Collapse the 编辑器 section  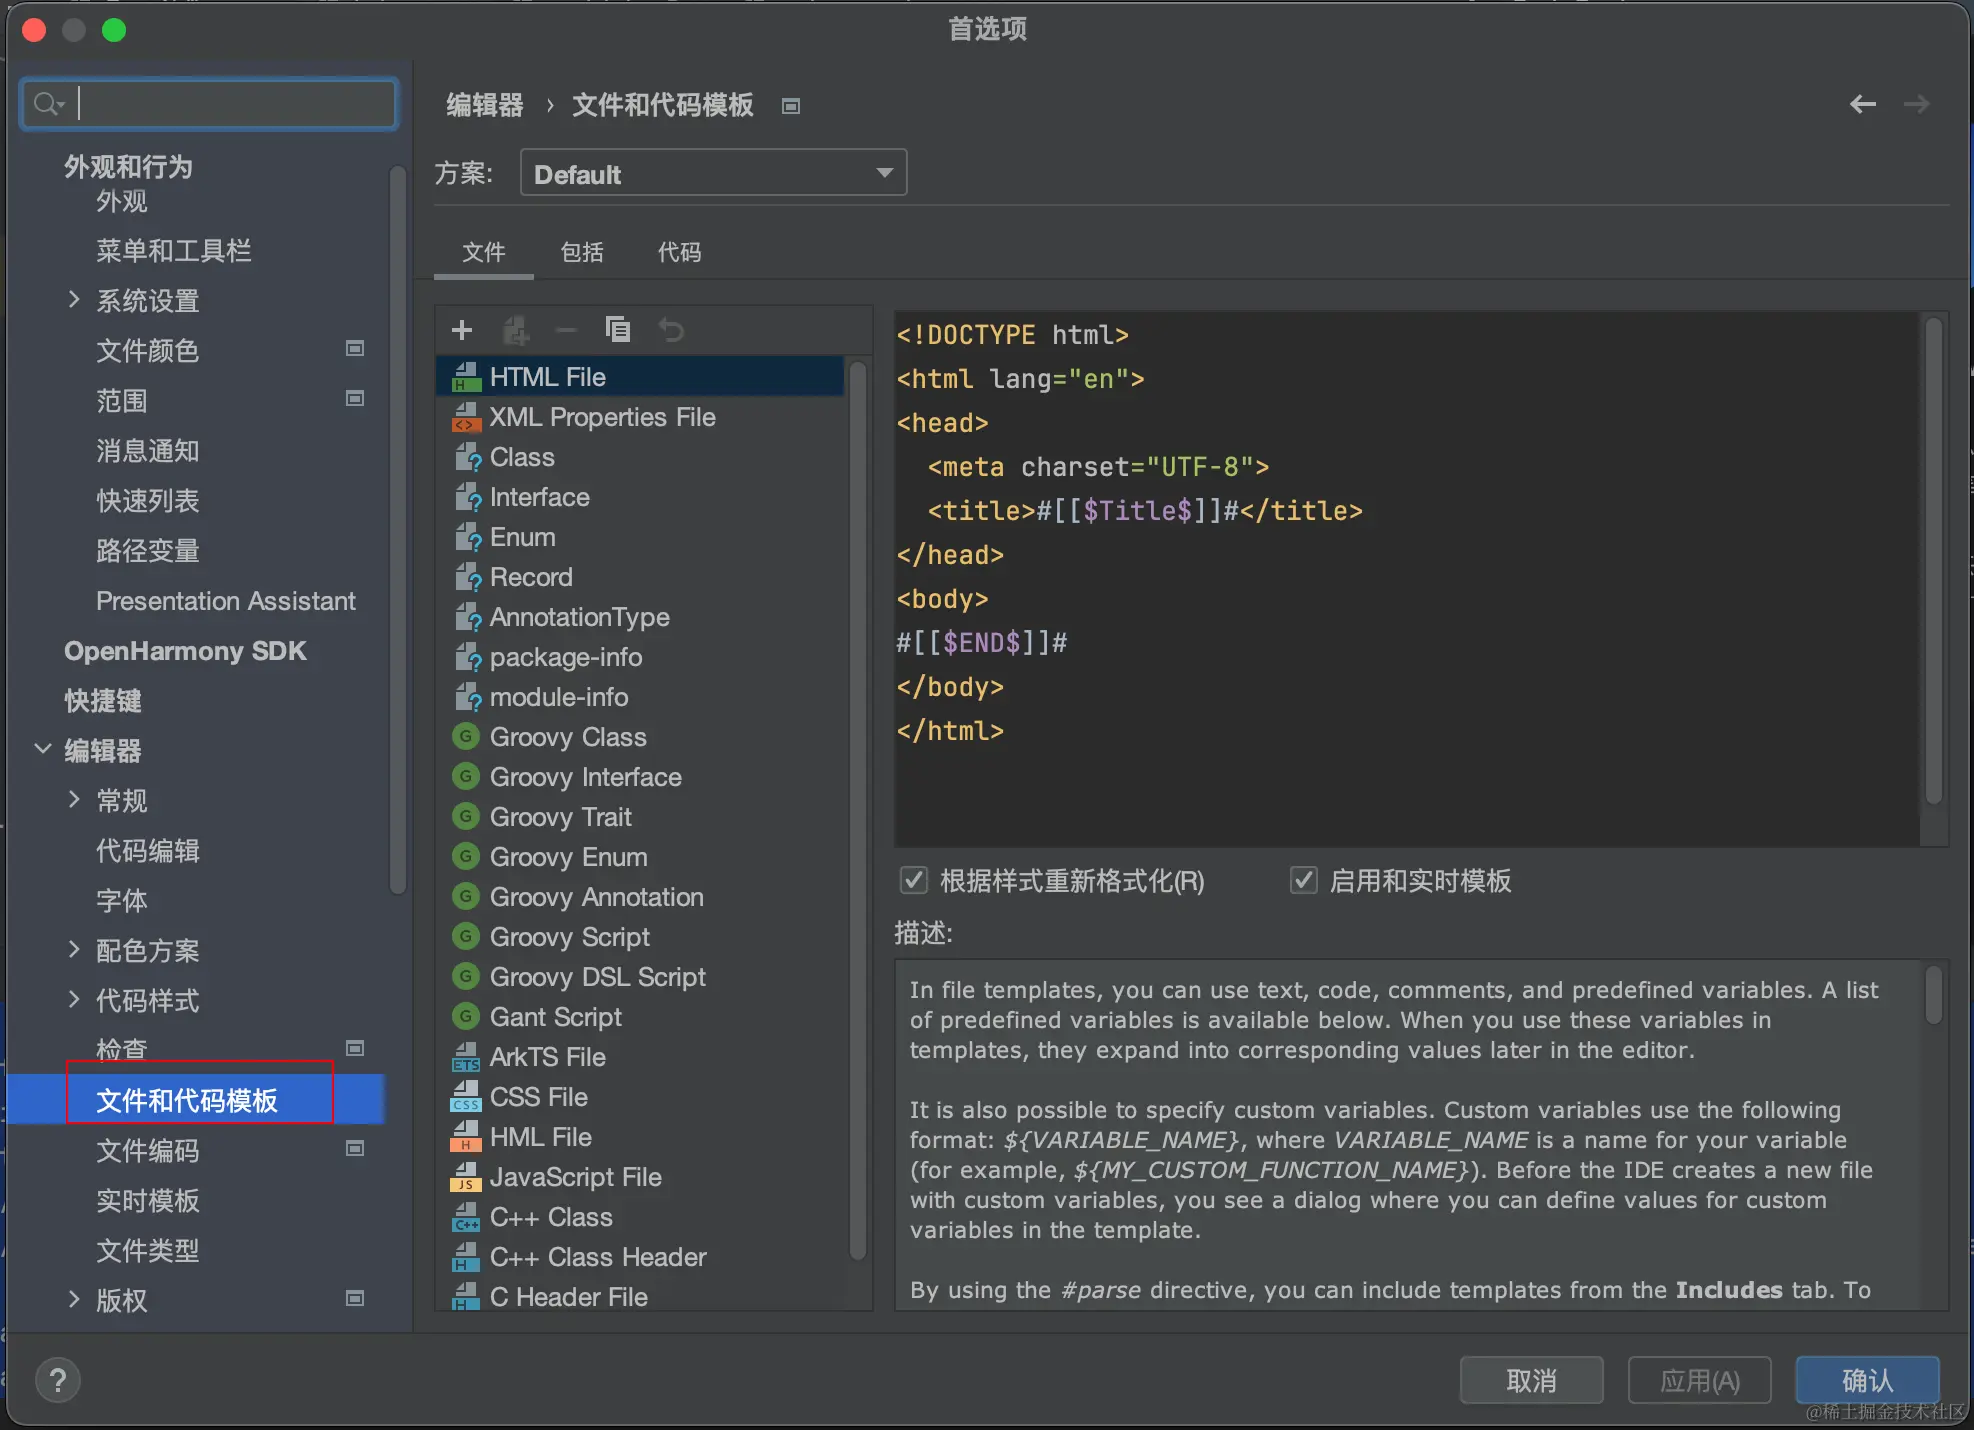point(42,749)
